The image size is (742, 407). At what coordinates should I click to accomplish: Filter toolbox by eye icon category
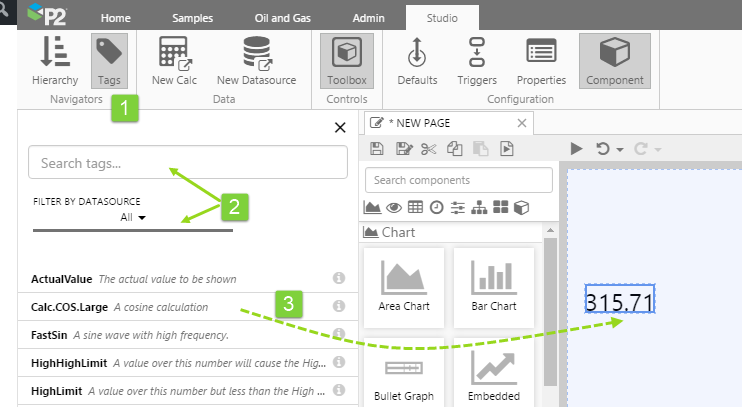pos(394,207)
